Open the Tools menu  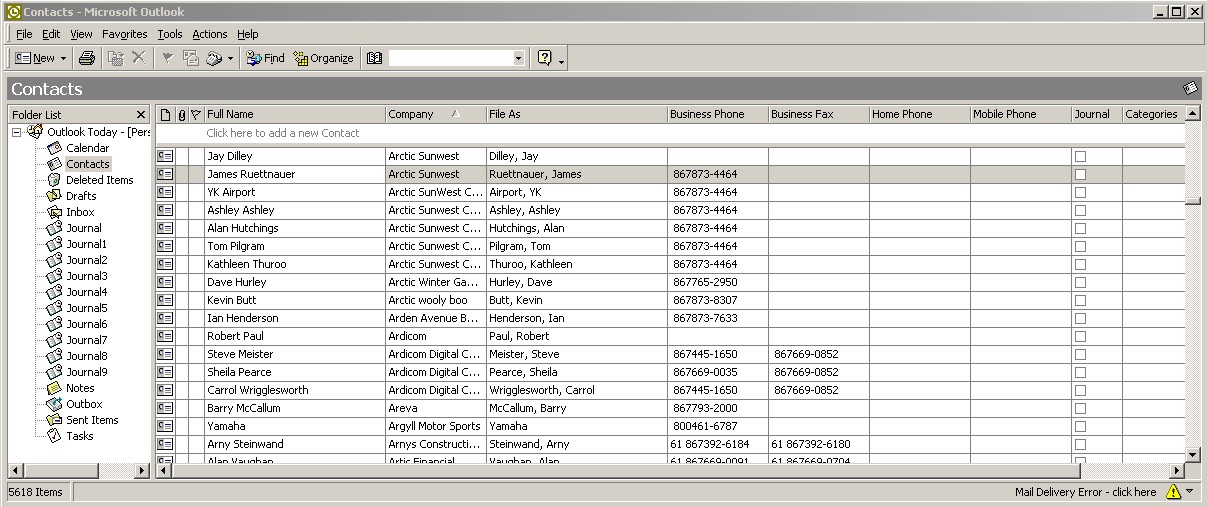coord(170,34)
